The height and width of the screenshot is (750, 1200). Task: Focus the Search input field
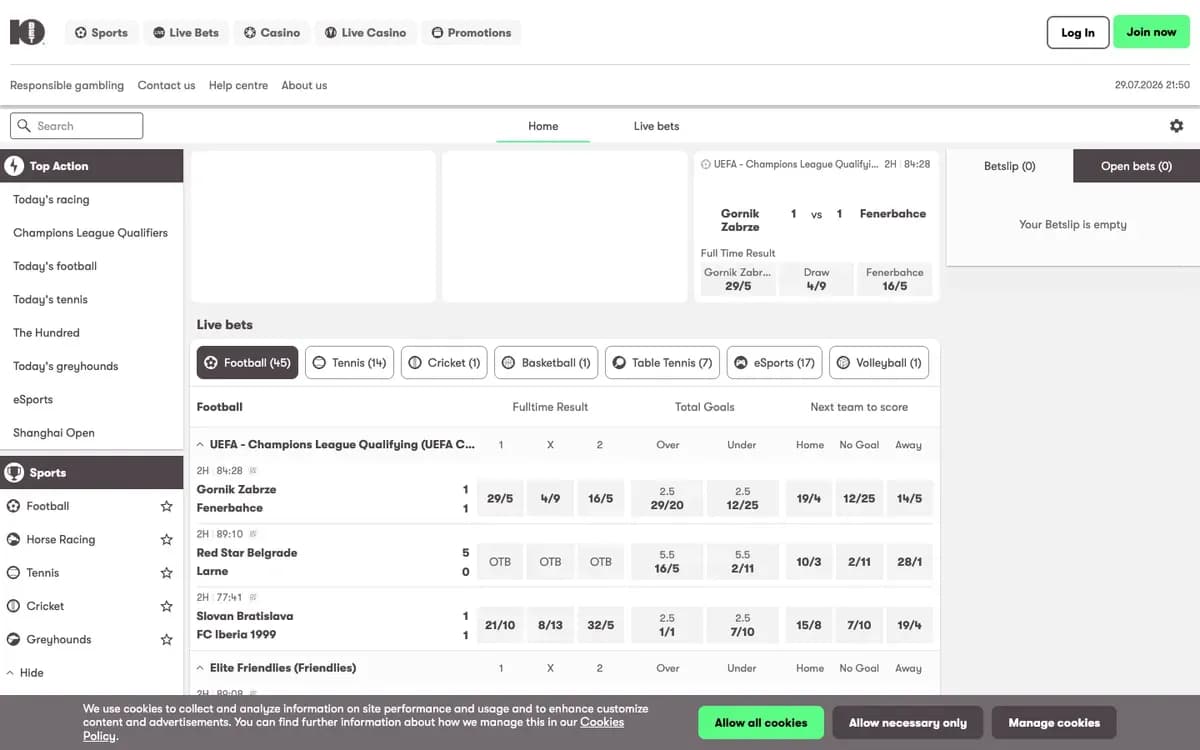(x=77, y=126)
